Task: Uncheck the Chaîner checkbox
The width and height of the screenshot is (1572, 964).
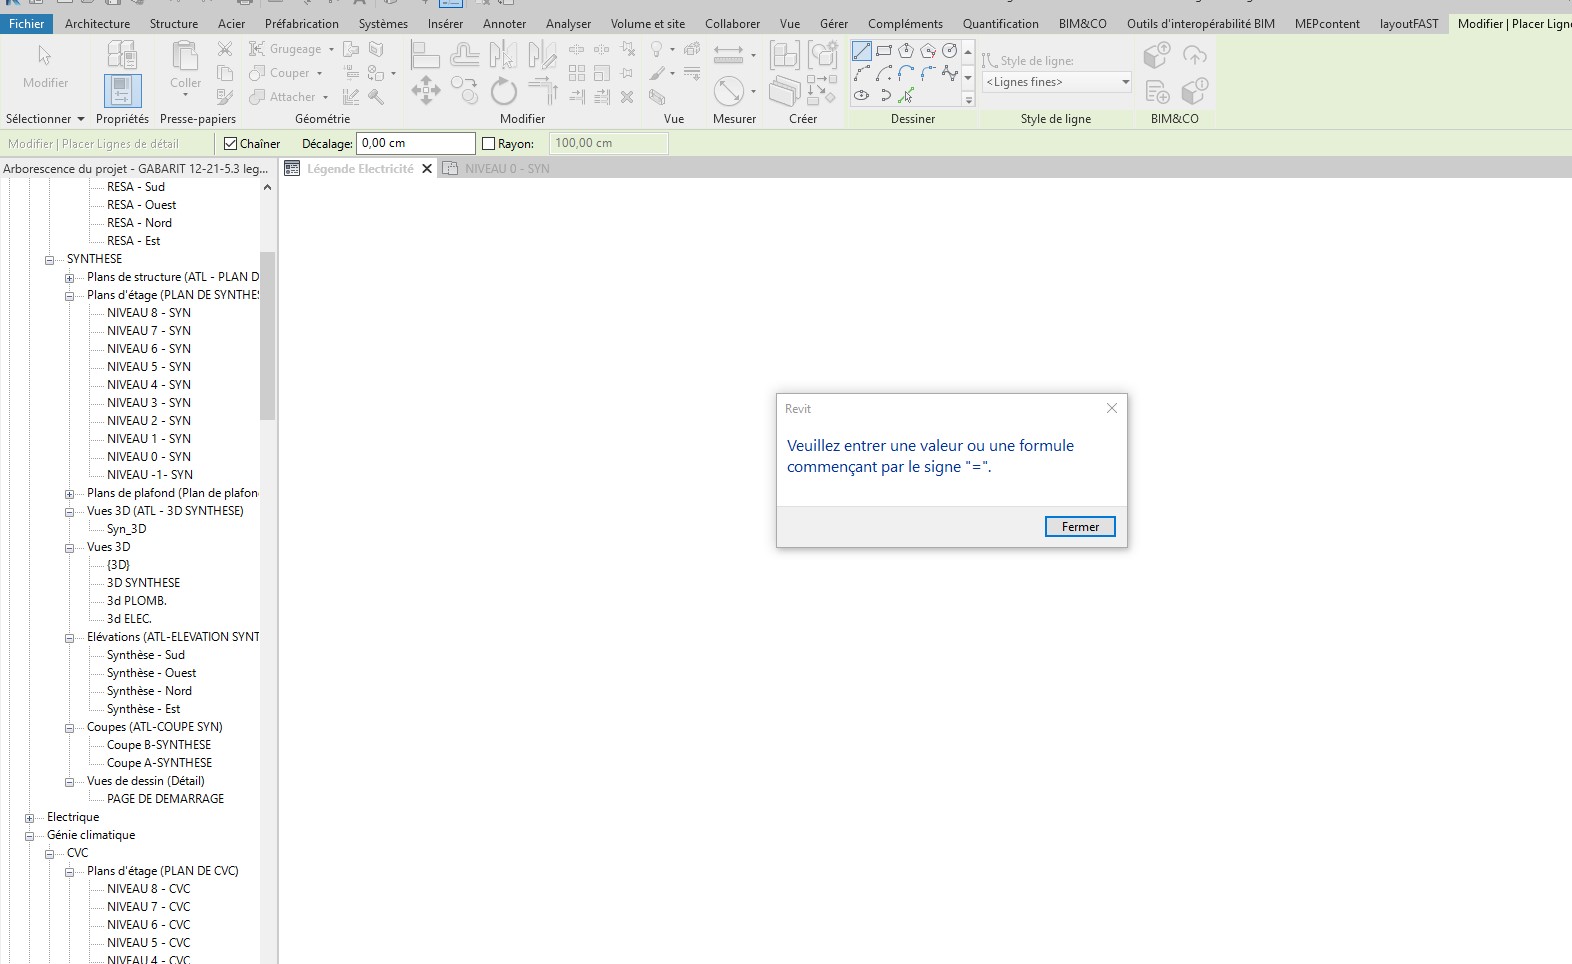Action: 231,144
